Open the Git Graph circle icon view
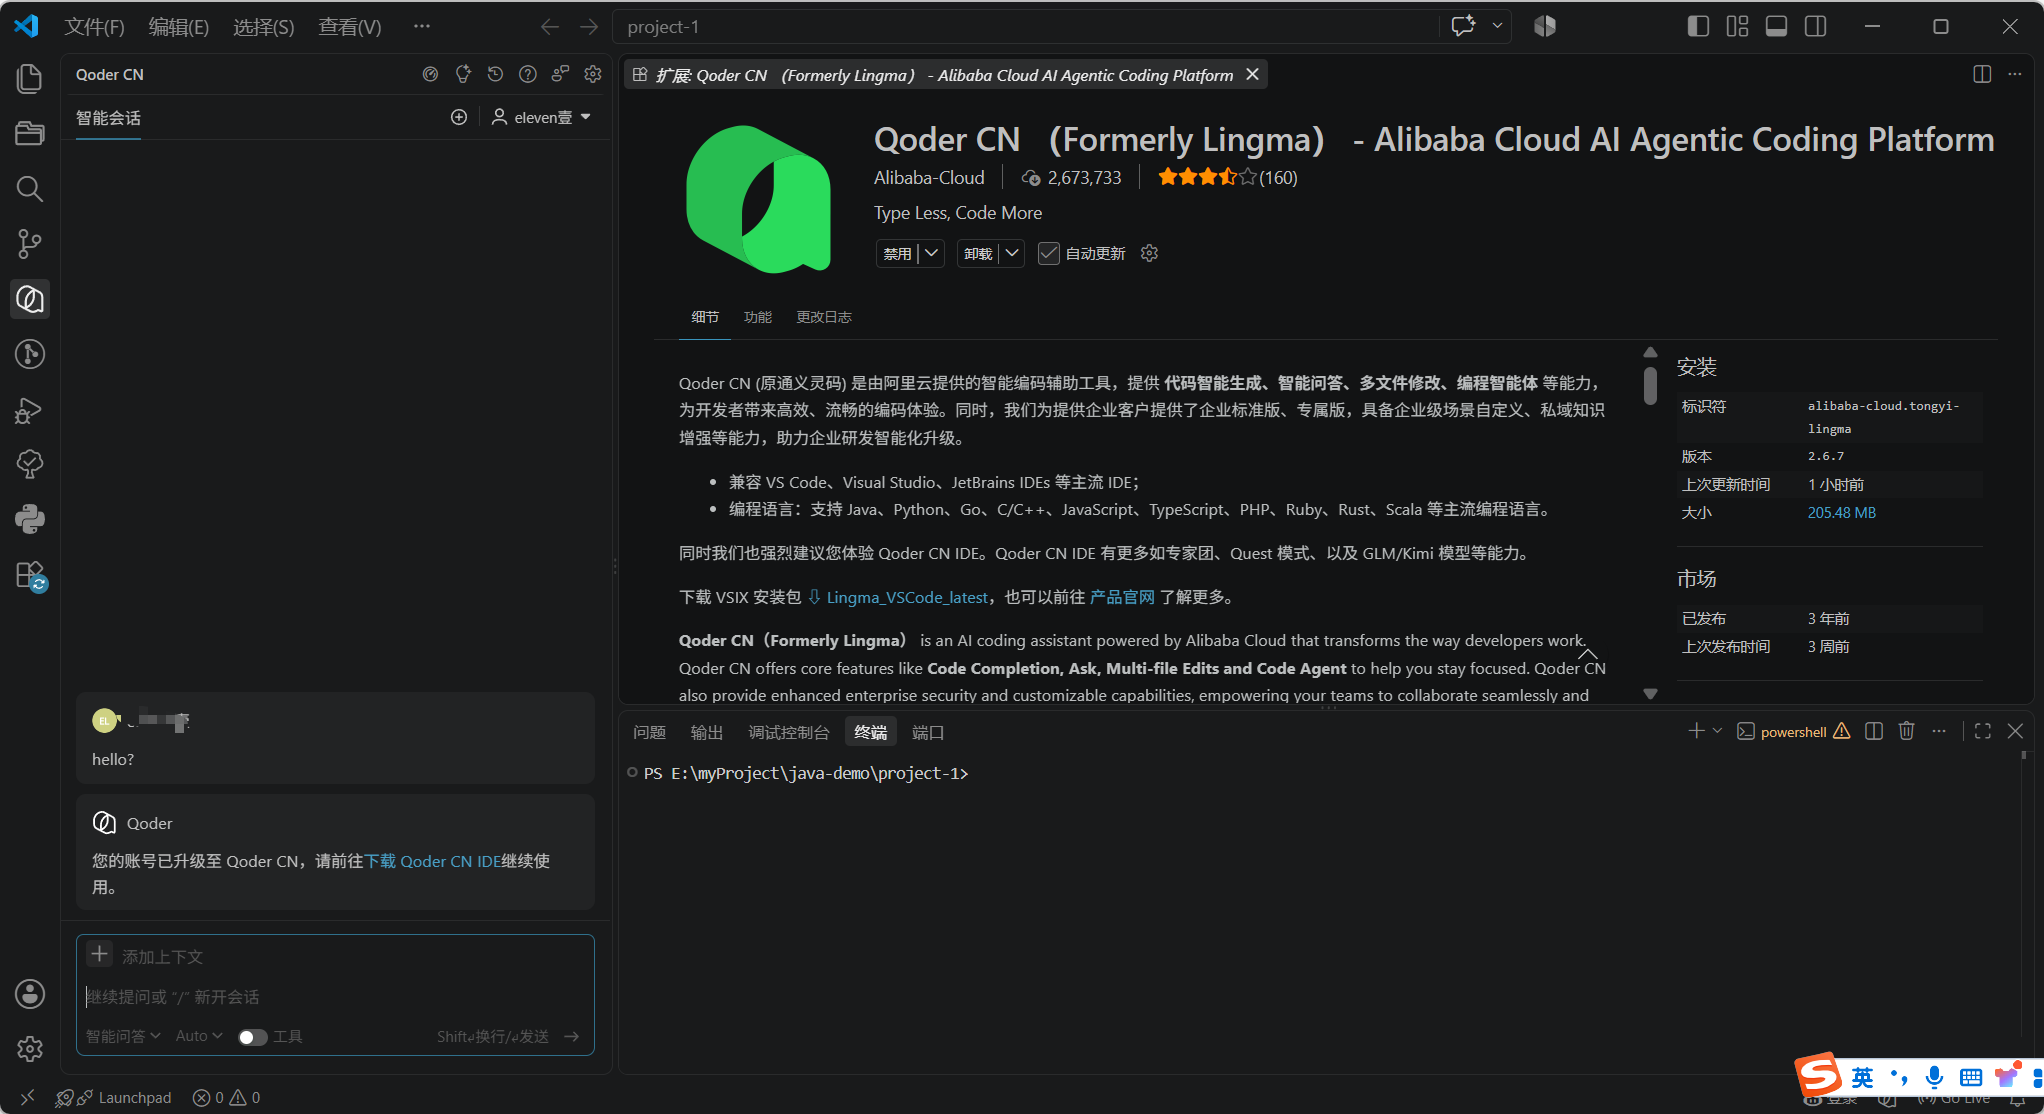The height and width of the screenshot is (1114, 2044). [30, 354]
